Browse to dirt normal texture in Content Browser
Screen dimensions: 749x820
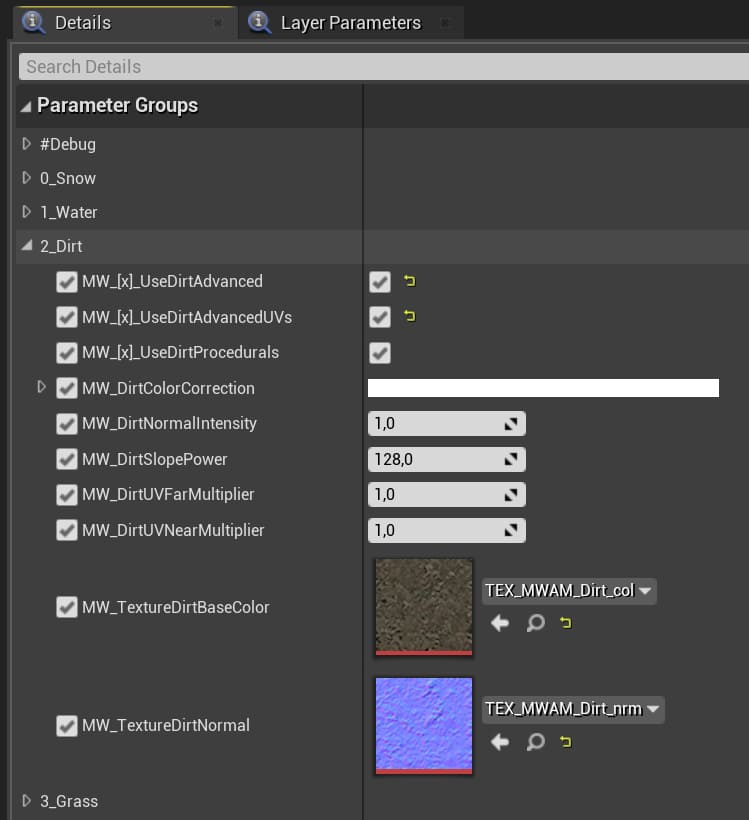(535, 742)
